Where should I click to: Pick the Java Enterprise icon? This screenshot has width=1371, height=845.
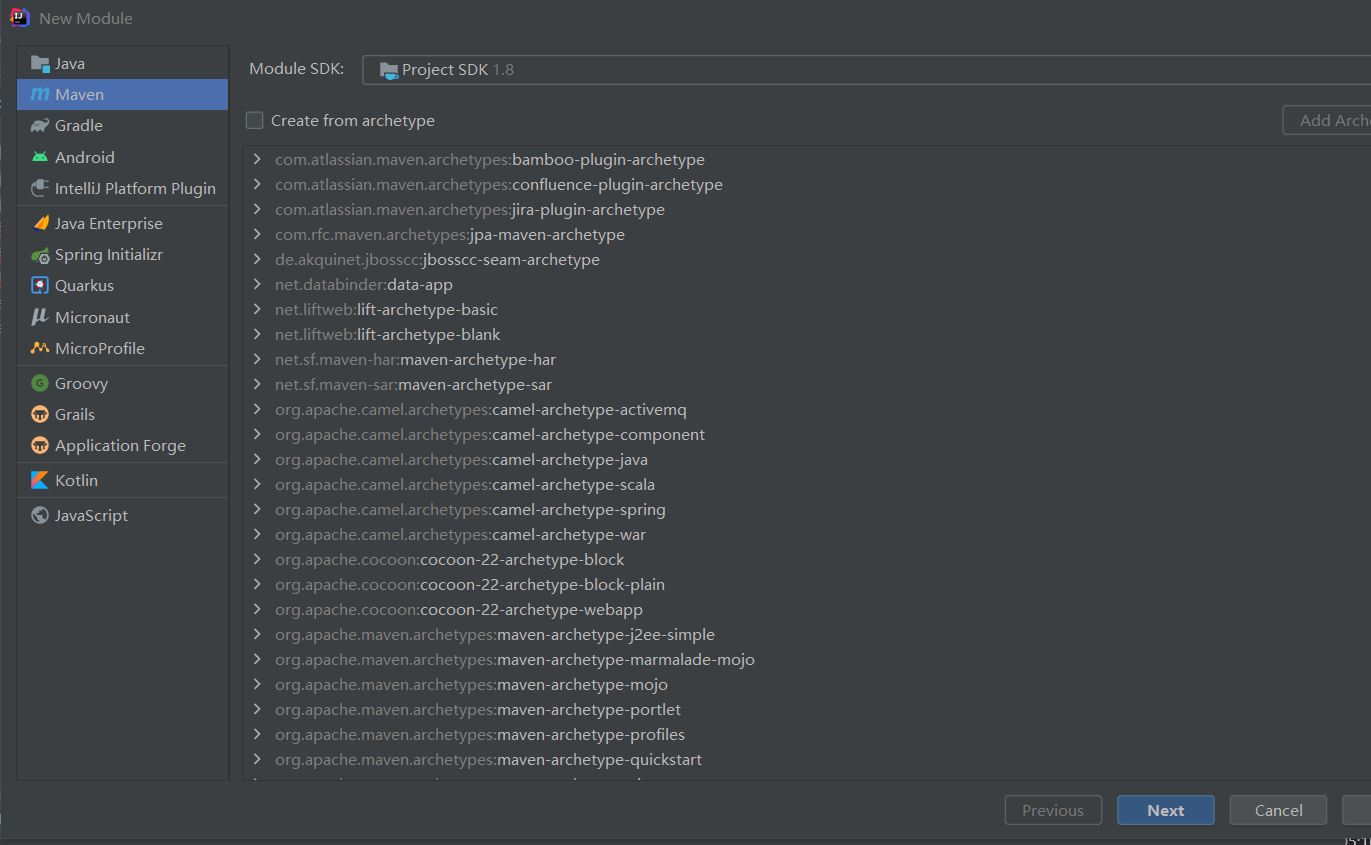[x=40, y=223]
